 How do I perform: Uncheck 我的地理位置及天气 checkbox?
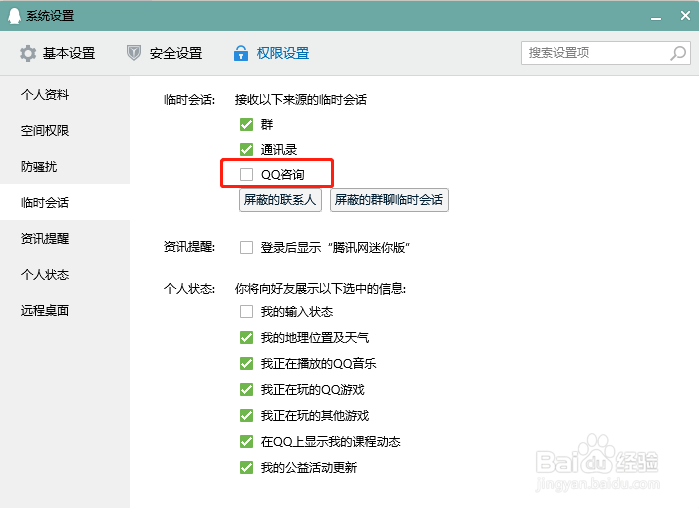[x=247, y=338]
